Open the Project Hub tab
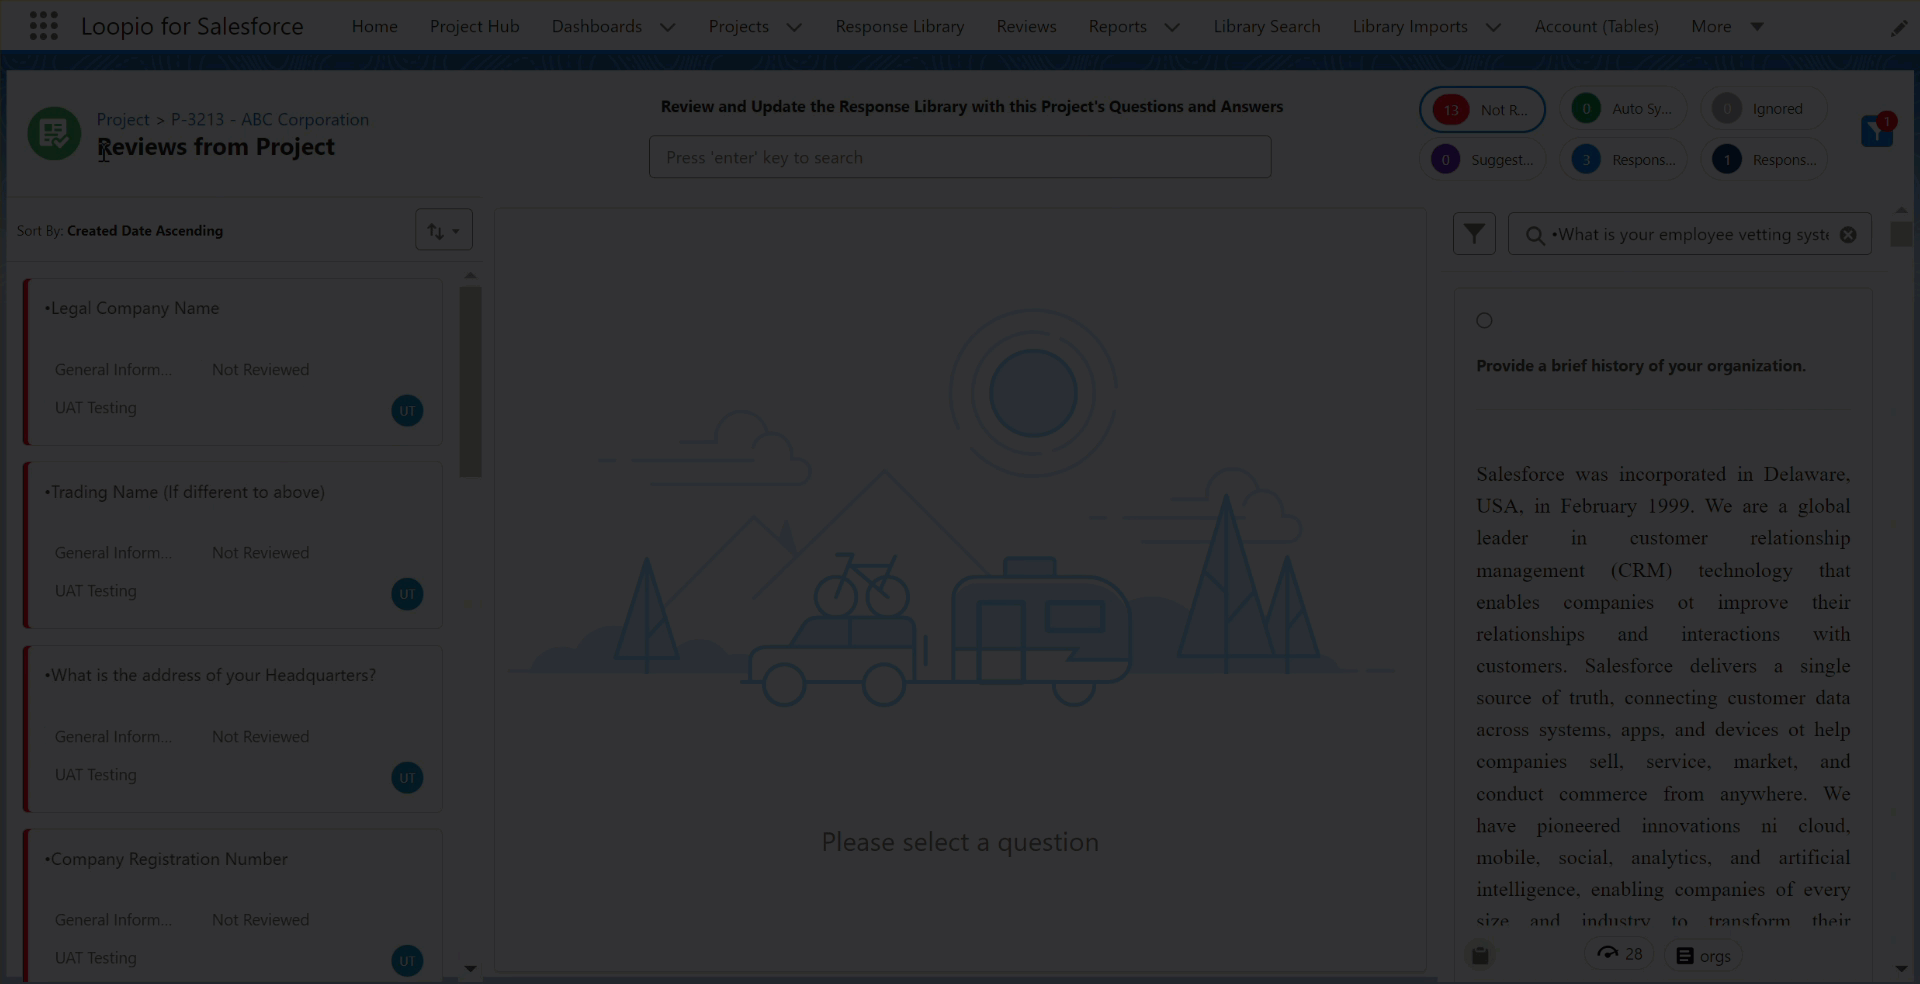This screenshot has width=1920, height=984. click(x=474, y=26)
